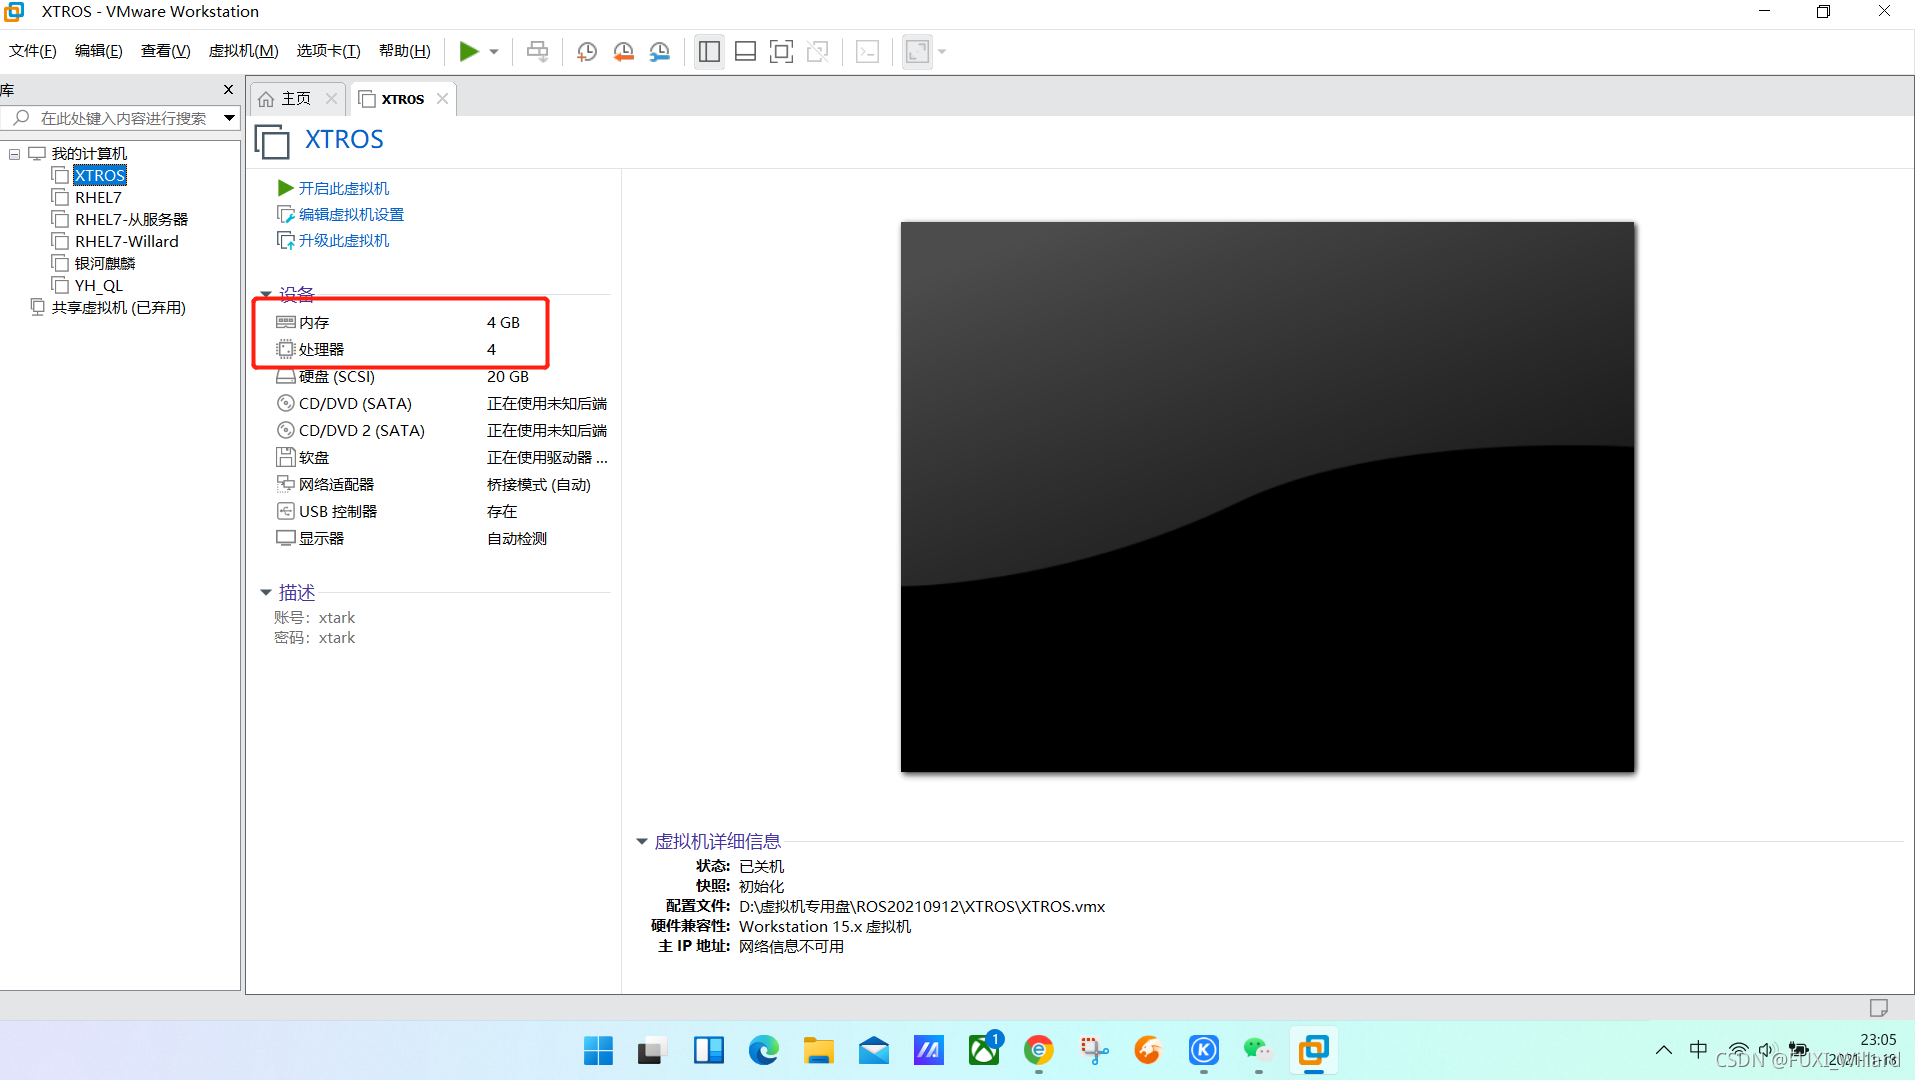1915x1080 pixels.
Task: Open the stretch display dropdown arrow
Action: click(942, 51)
